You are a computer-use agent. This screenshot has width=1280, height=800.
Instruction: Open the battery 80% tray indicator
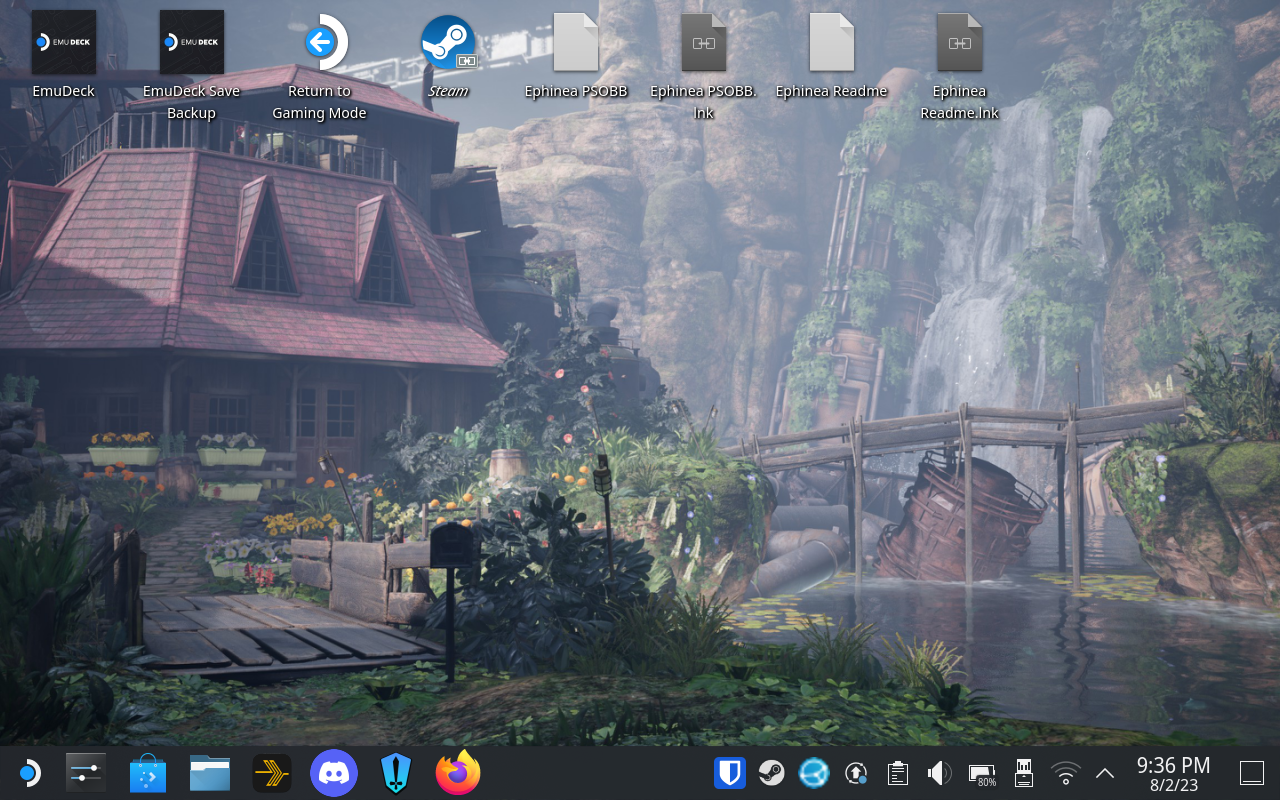[x=982, y=774]
